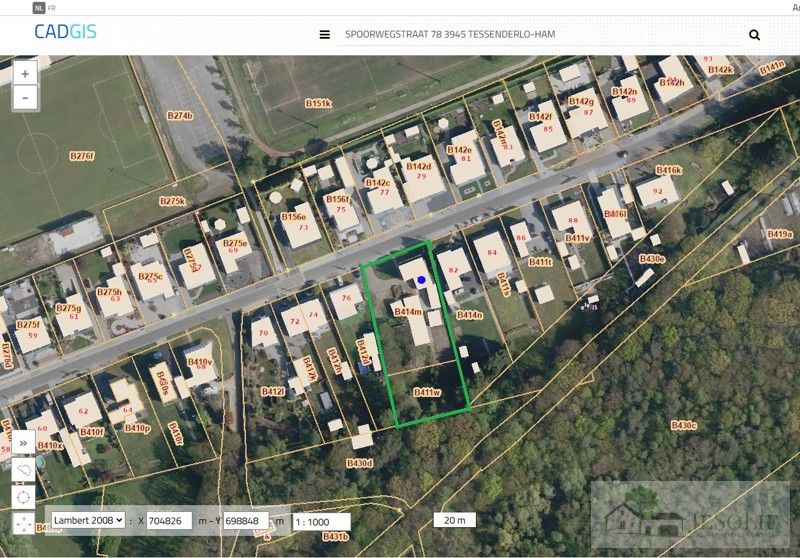Click parcel label B411w
The width and height of the screenshot is (800, 558).
coord(427,392)
